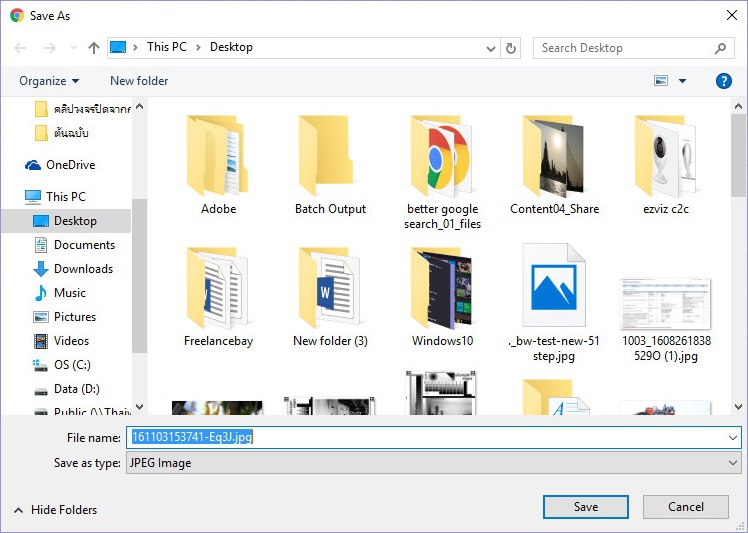Select Downloads in the navigation pane

(83, 269)
